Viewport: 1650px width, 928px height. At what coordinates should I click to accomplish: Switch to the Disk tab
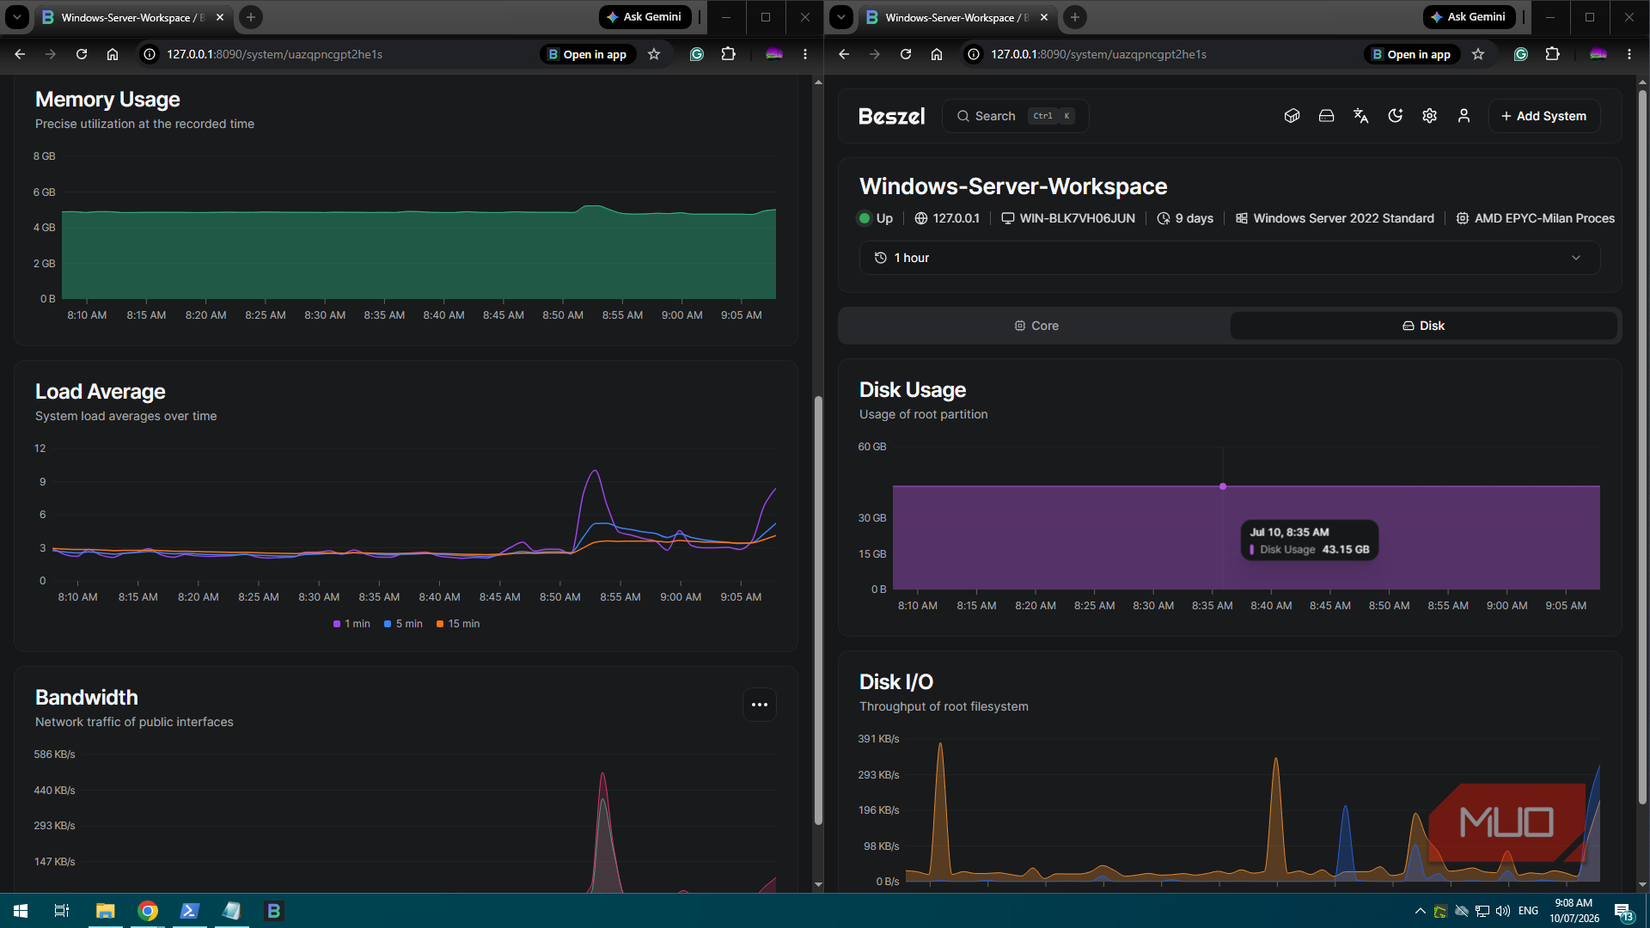pyautogui.click(x=1423, y=326)
